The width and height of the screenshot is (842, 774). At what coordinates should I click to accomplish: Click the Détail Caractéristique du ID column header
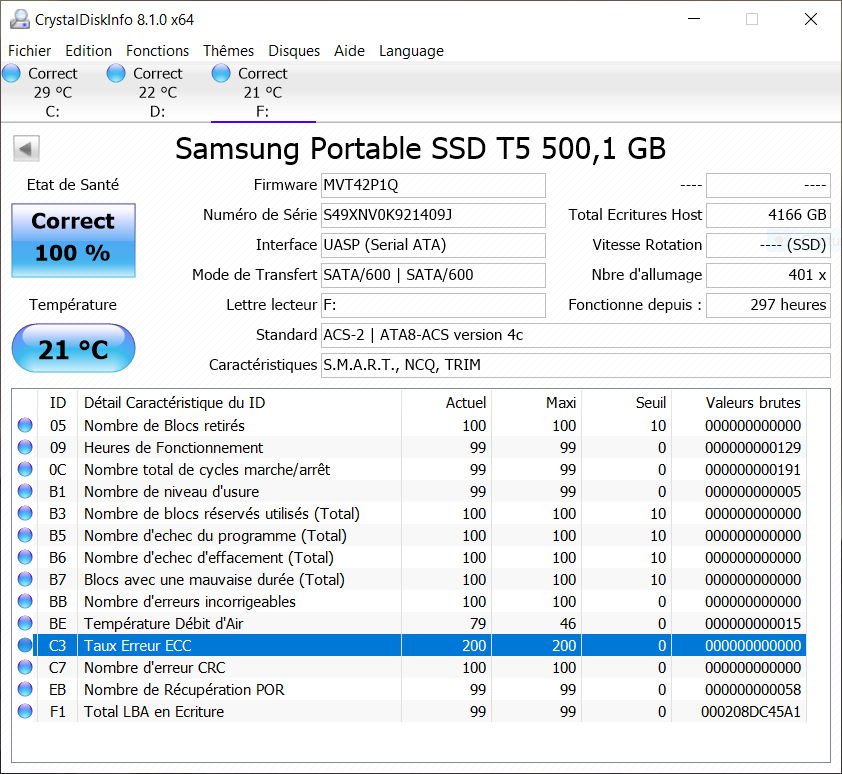(239, 403)
